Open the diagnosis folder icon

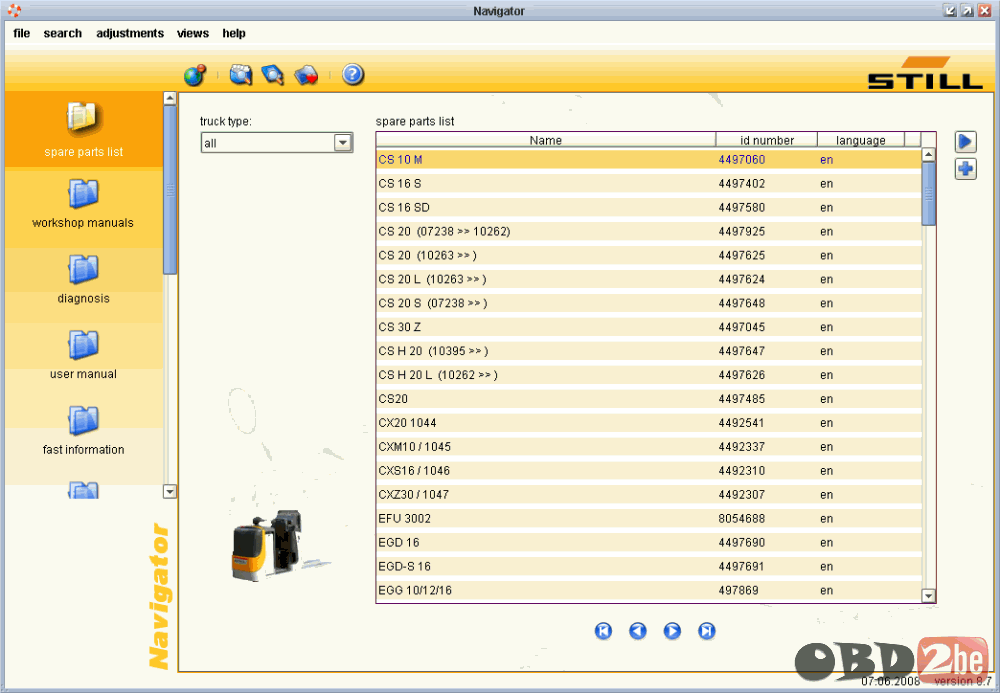(84, 269)
